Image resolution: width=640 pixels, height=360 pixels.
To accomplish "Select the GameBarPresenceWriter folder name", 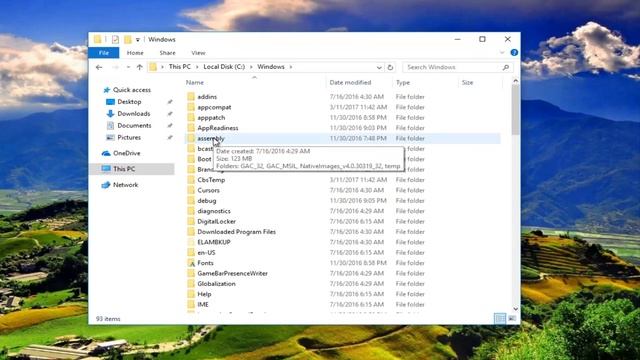I will 232,273.
